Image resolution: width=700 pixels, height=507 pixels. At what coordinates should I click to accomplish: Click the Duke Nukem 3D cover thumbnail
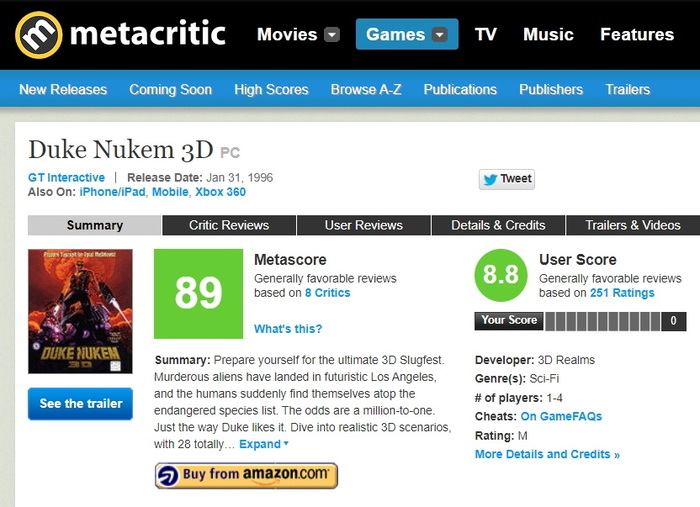(80, 311)
